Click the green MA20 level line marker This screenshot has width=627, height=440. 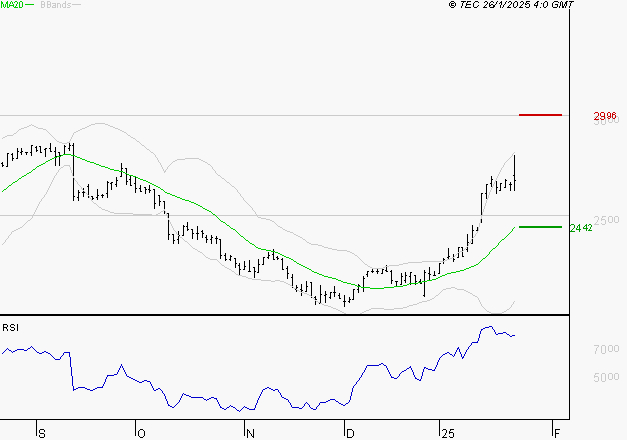(x=540, y=227)
